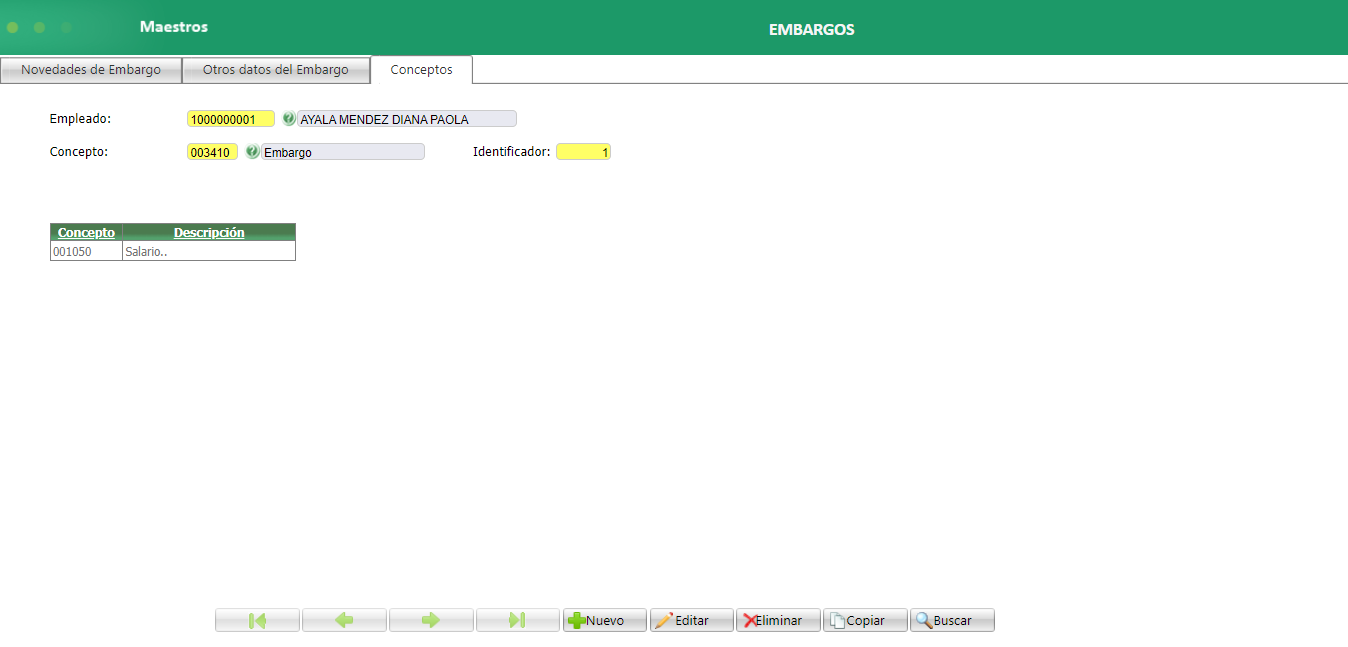Image resolution: width=1348 pixels, height=647 pixels.
Task: Sort by the Descripción column header
Action: [209, 232]
